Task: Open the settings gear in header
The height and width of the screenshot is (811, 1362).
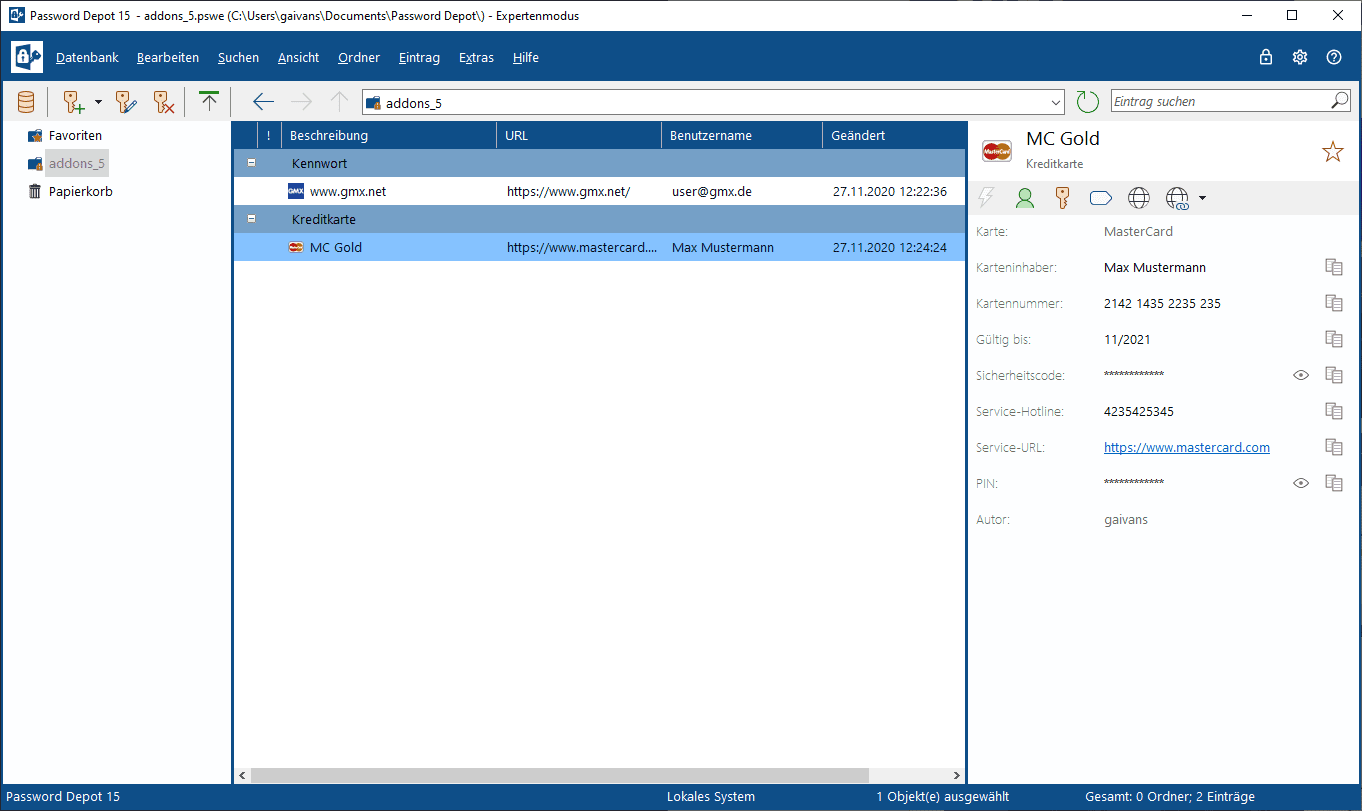Action: [x=1300, y=57]
